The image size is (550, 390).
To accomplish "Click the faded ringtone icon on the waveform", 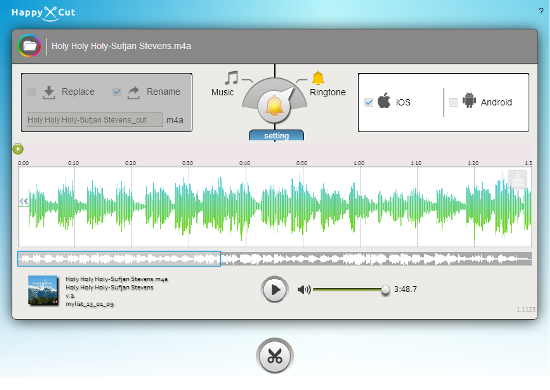I will pos(517,179).
